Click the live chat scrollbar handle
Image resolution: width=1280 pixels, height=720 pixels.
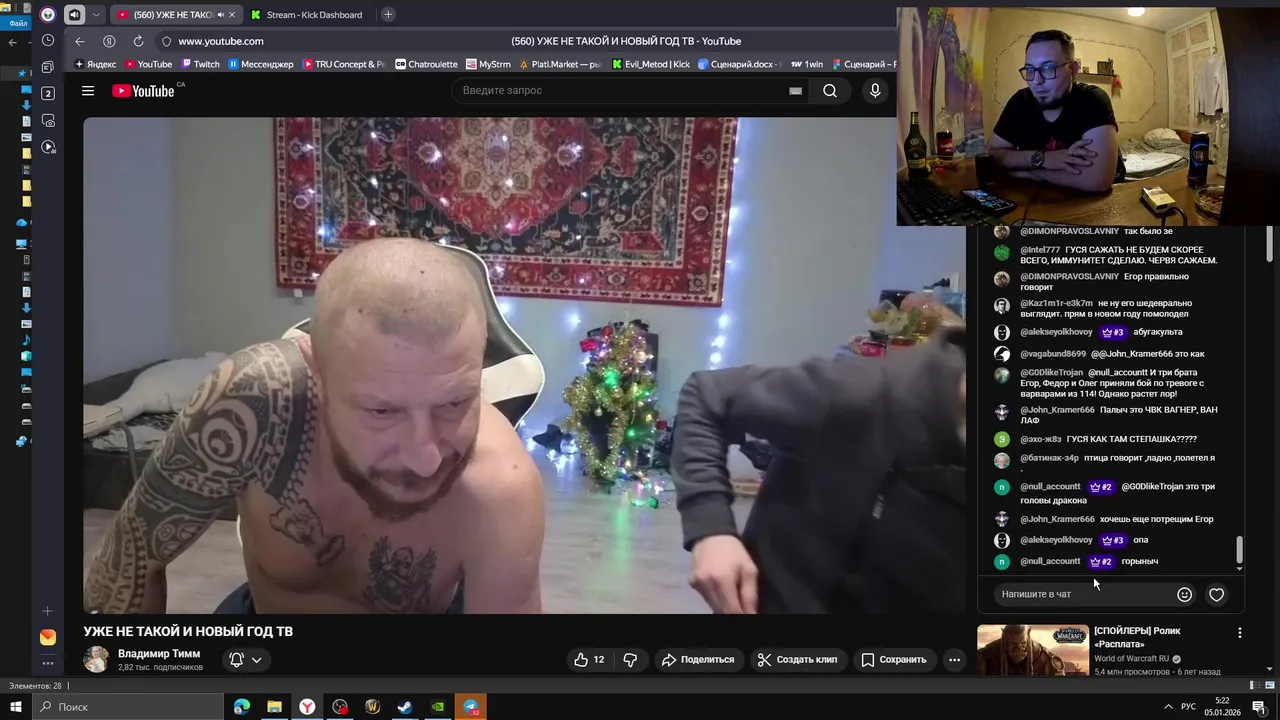(1240, 549)
